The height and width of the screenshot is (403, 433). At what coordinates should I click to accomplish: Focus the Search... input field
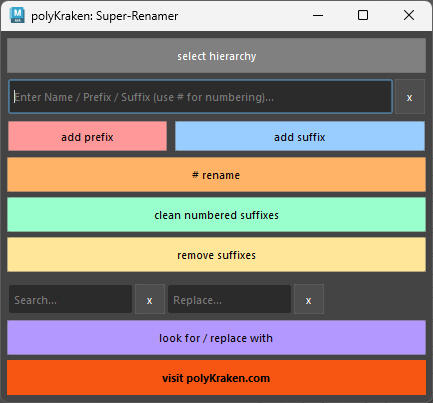pos(70,299)
